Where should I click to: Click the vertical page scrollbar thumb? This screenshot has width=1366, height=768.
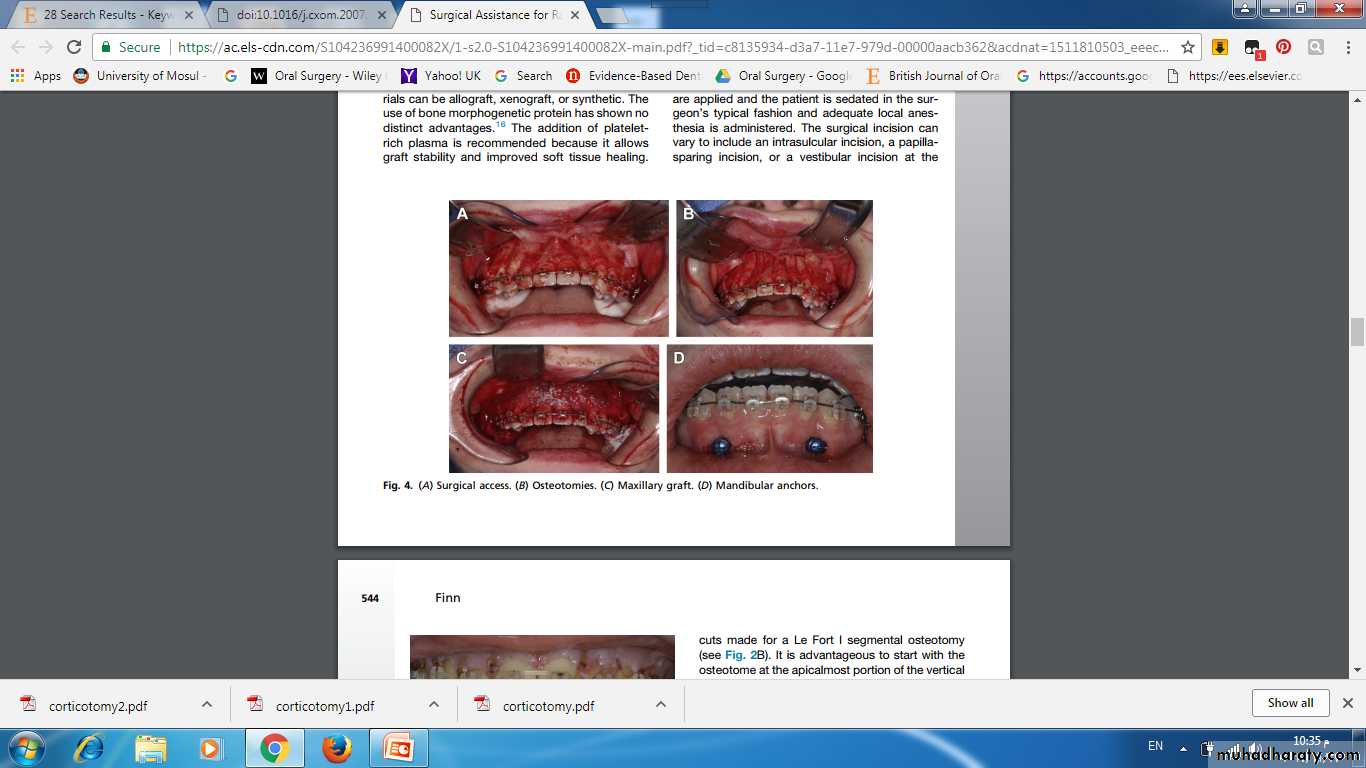pos(1357,332)
